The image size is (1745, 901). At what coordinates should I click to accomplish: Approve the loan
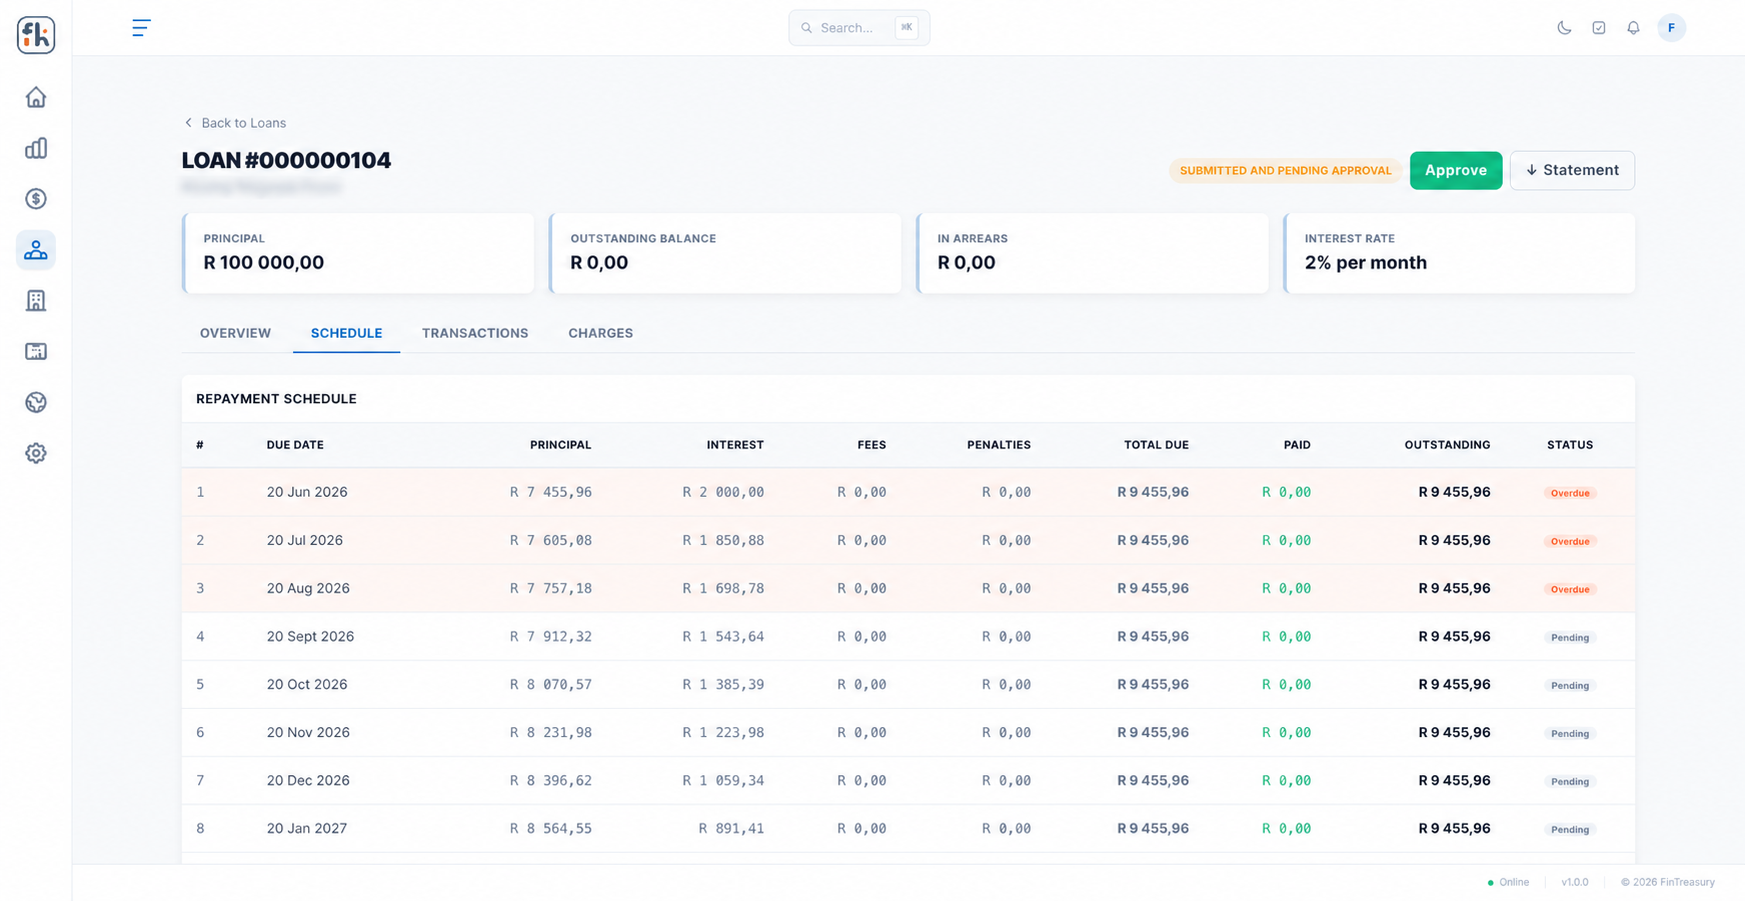pos(1455,170)
